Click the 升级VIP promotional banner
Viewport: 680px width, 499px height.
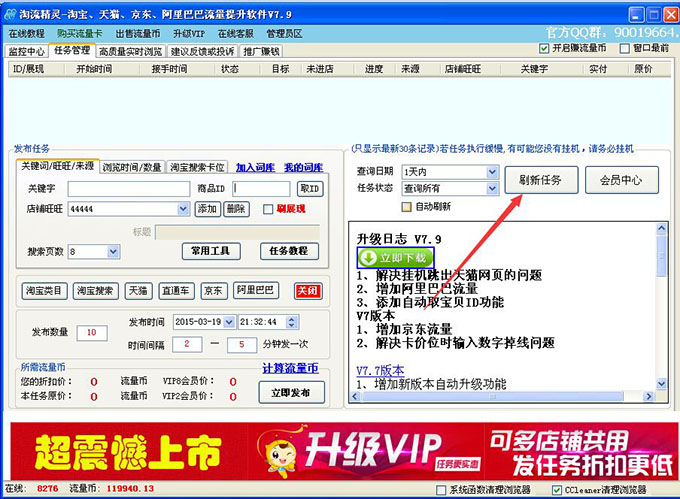(x=345, y=451)
